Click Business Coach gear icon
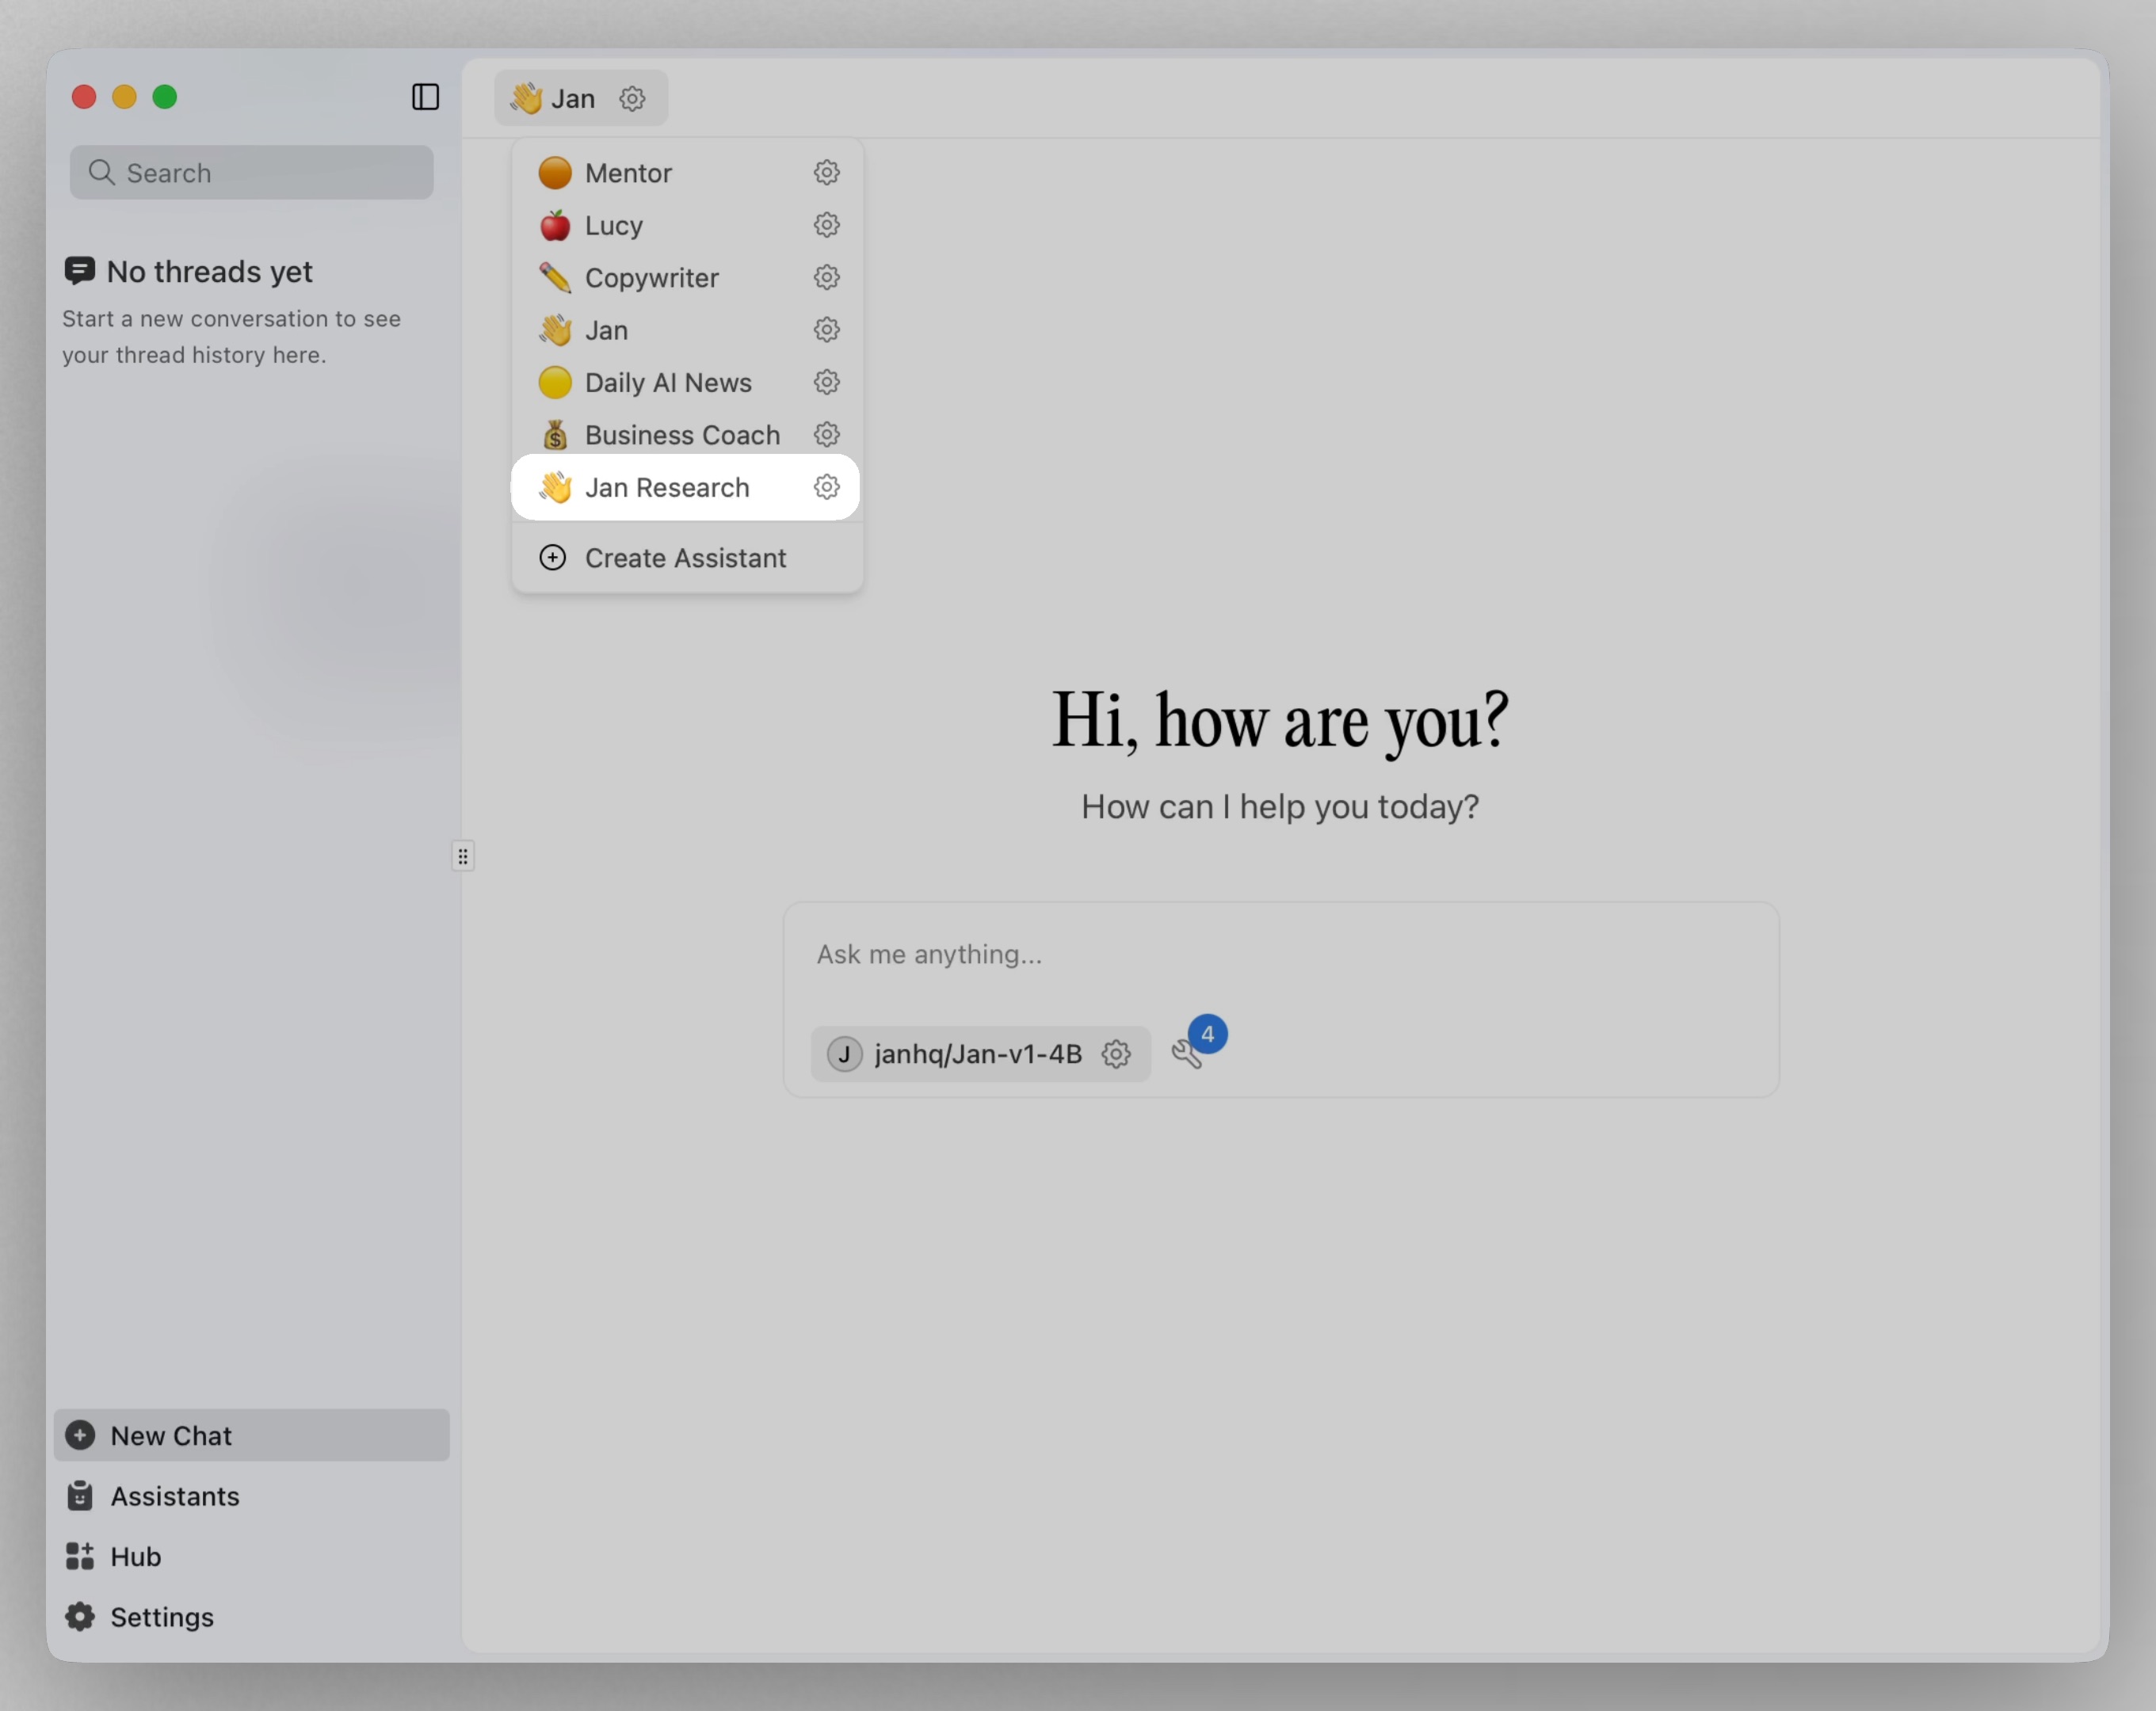The image size is (2156, 1711). tap(826, 434)
